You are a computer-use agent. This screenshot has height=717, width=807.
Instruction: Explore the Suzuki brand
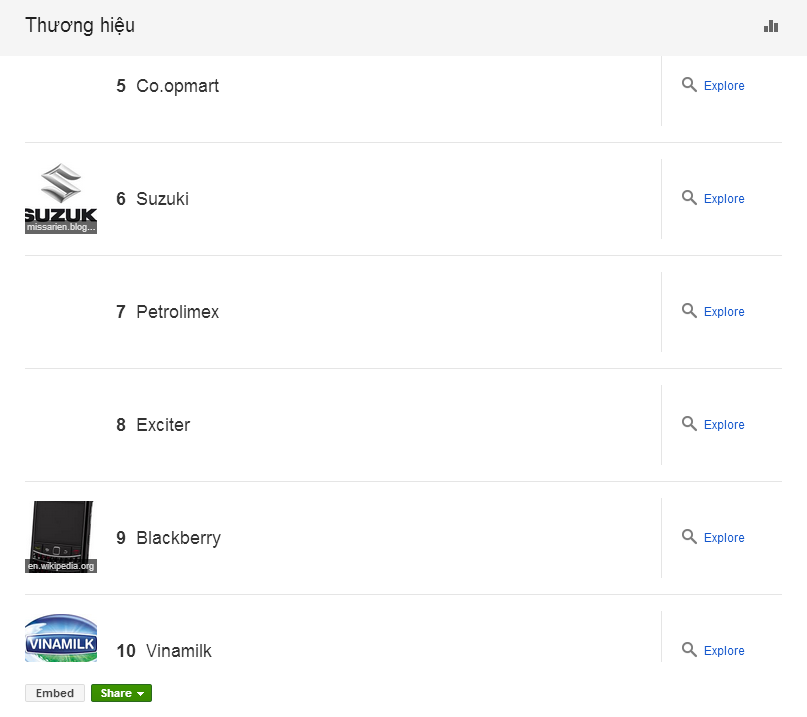point(724,199)
